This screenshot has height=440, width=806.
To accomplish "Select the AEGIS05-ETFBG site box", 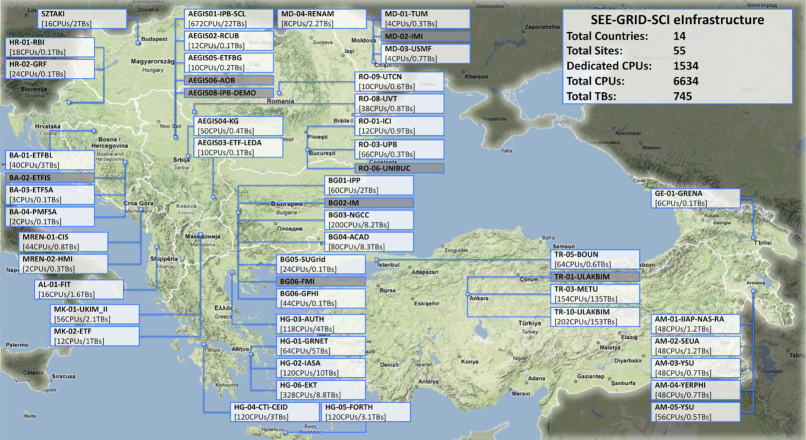I will (x=229, y=63).
